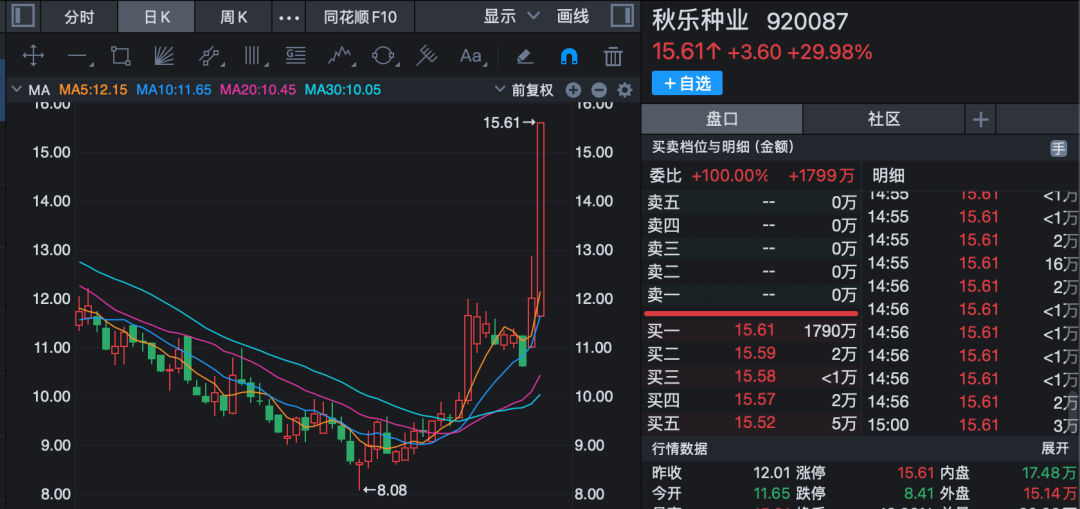This screenshot has width=1080, height=509.
Task: Open chart settings gear icon
Action: [625, 90]
